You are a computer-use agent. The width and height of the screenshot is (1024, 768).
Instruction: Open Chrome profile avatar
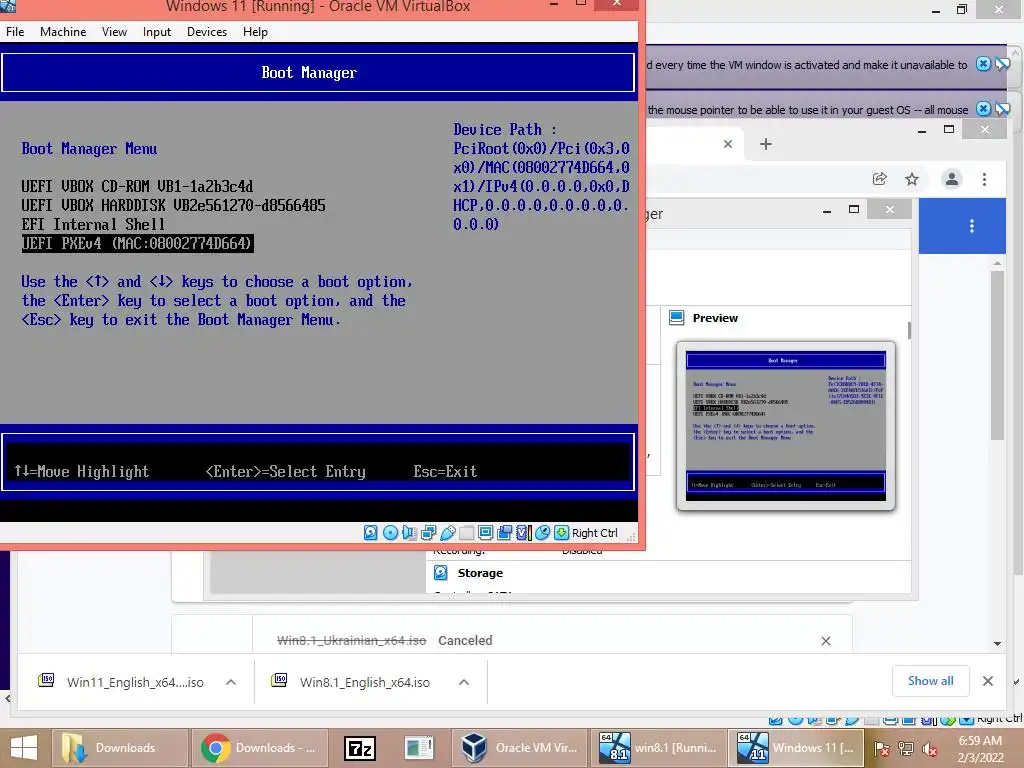click(952, 179)
